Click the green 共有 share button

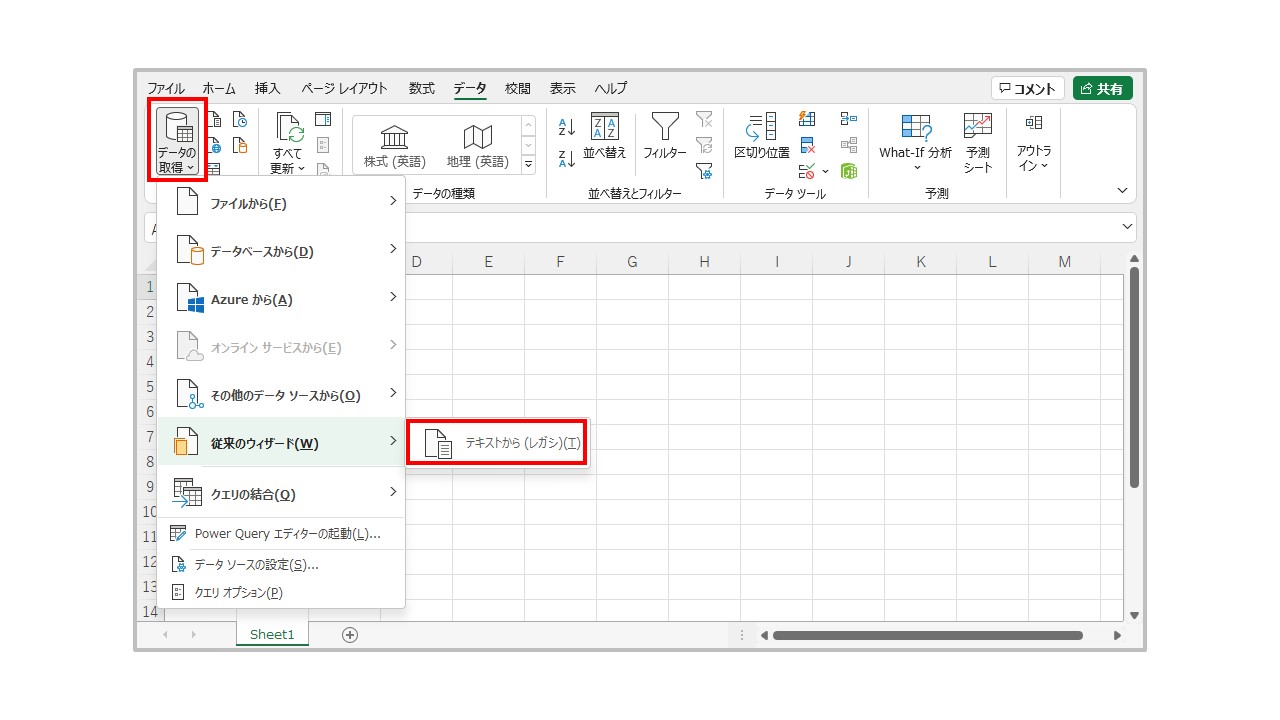(x=1102, y=88)
